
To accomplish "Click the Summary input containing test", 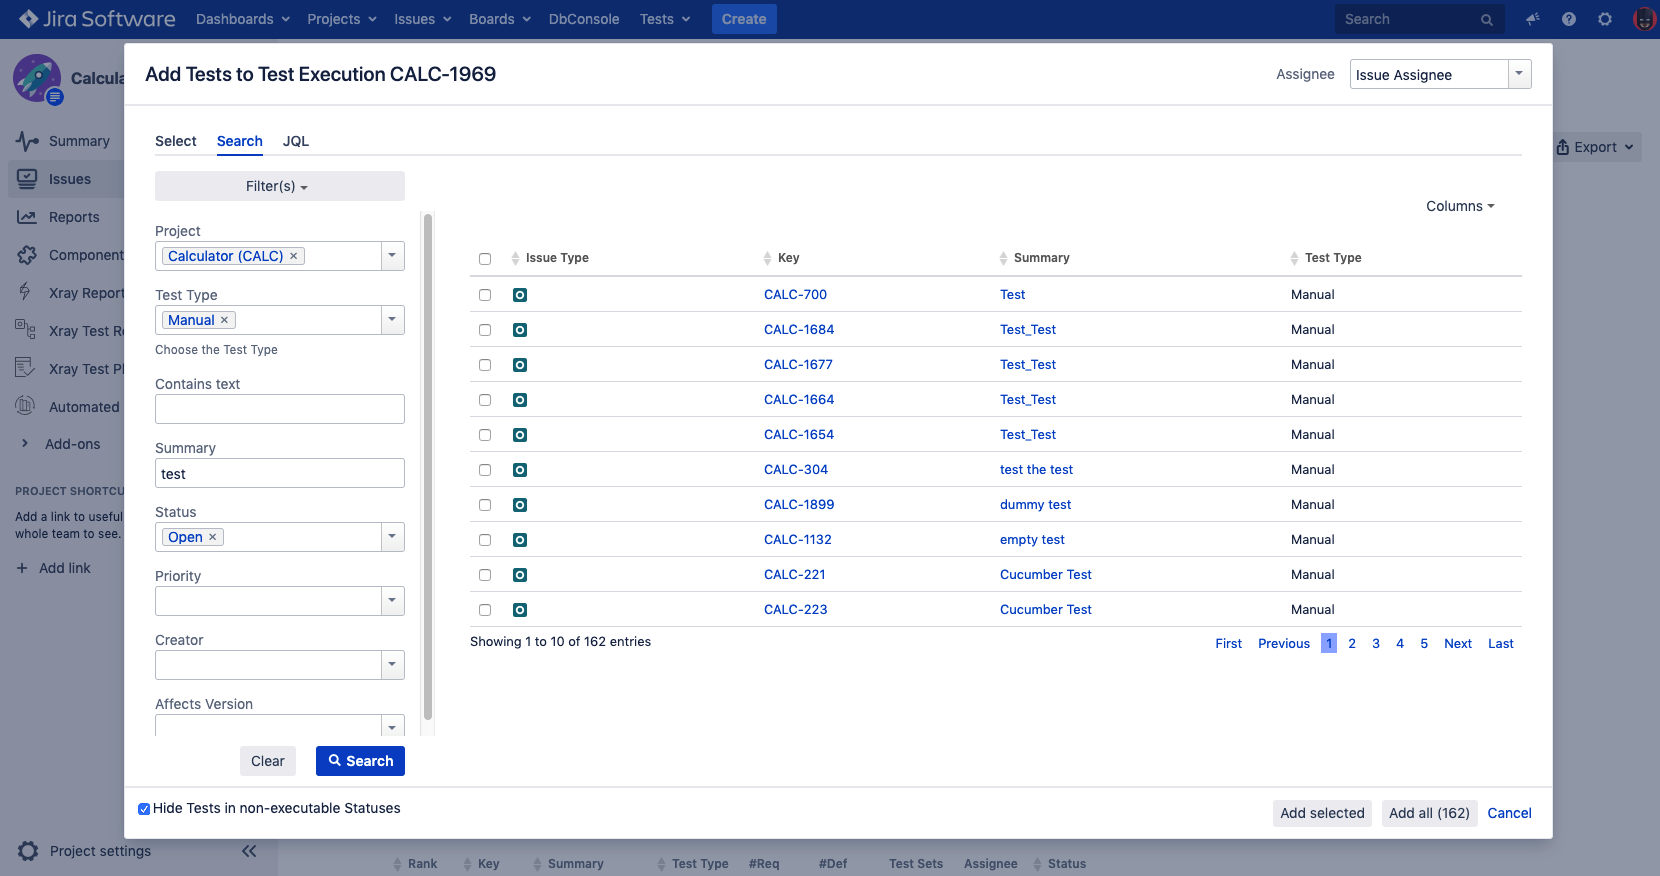I will (280, 473).
